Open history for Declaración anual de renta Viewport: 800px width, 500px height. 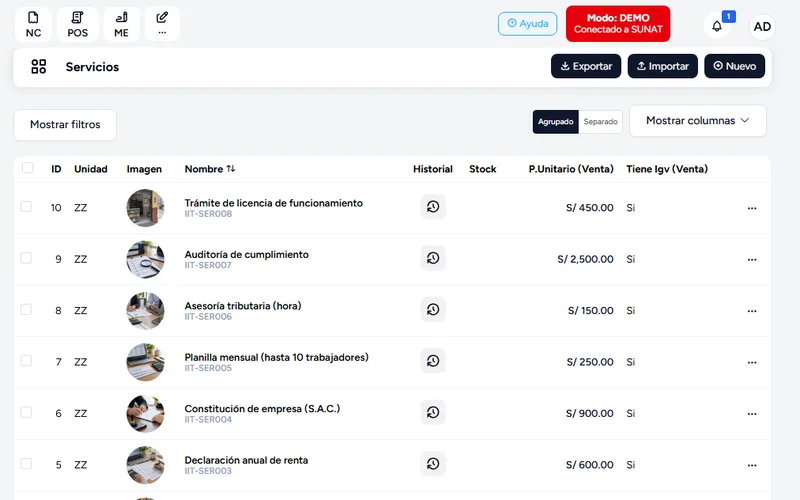pyautogui.click(x=433, y=464)
